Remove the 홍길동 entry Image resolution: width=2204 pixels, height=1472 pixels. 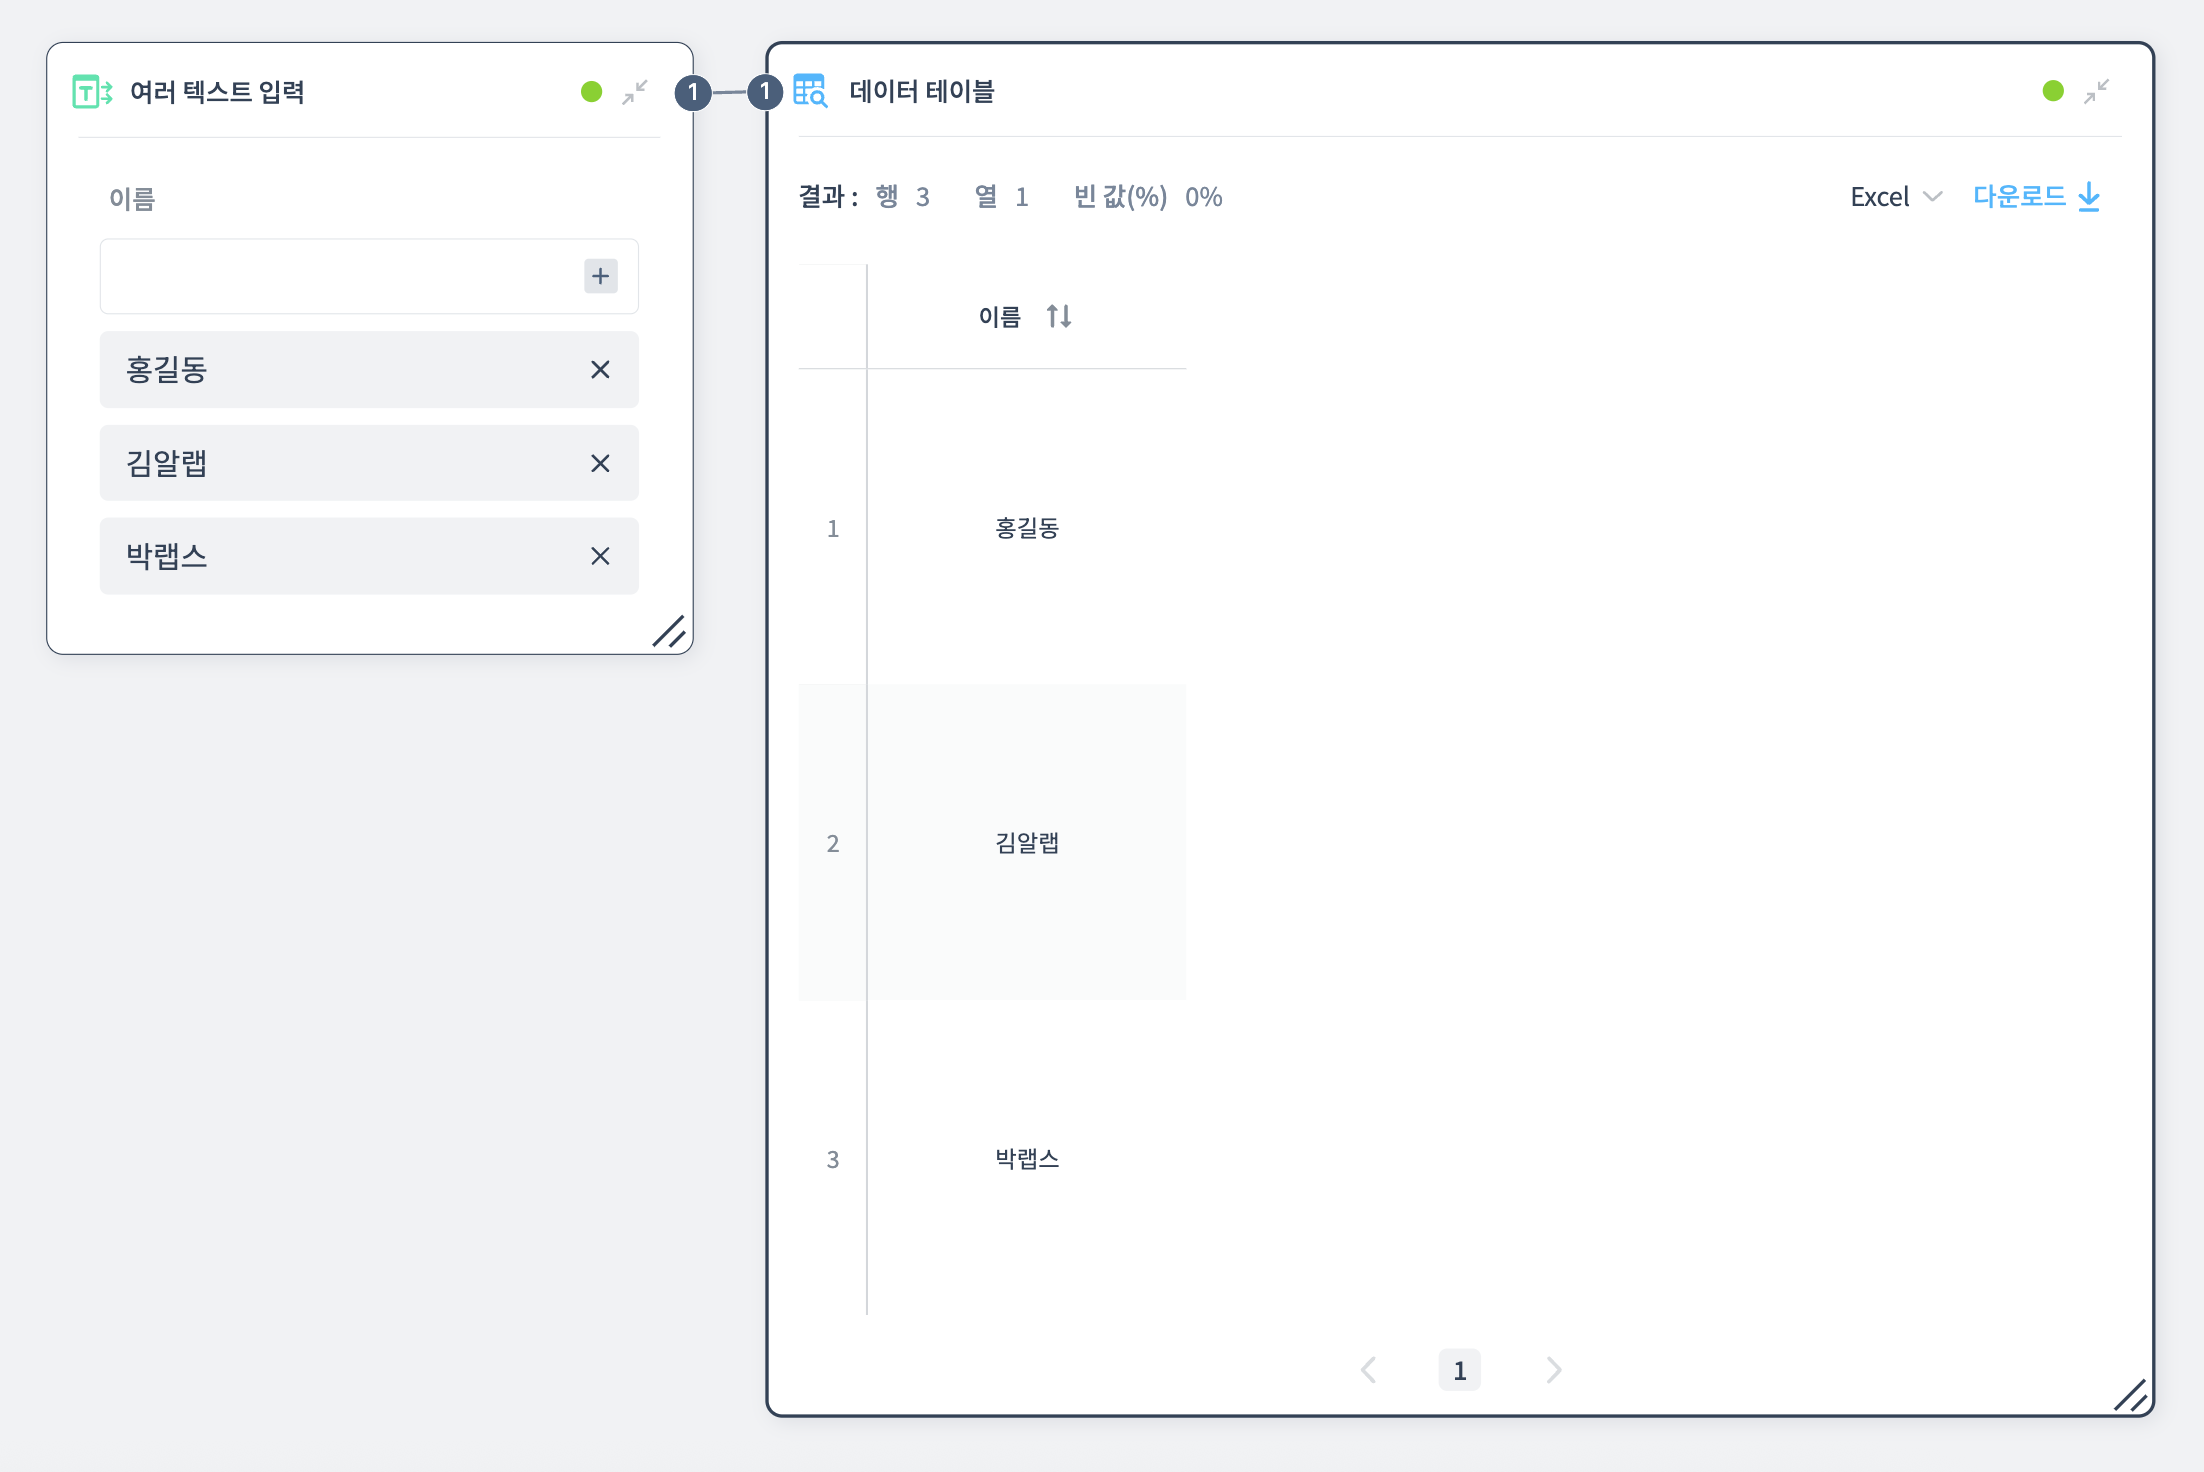[600, 369]
